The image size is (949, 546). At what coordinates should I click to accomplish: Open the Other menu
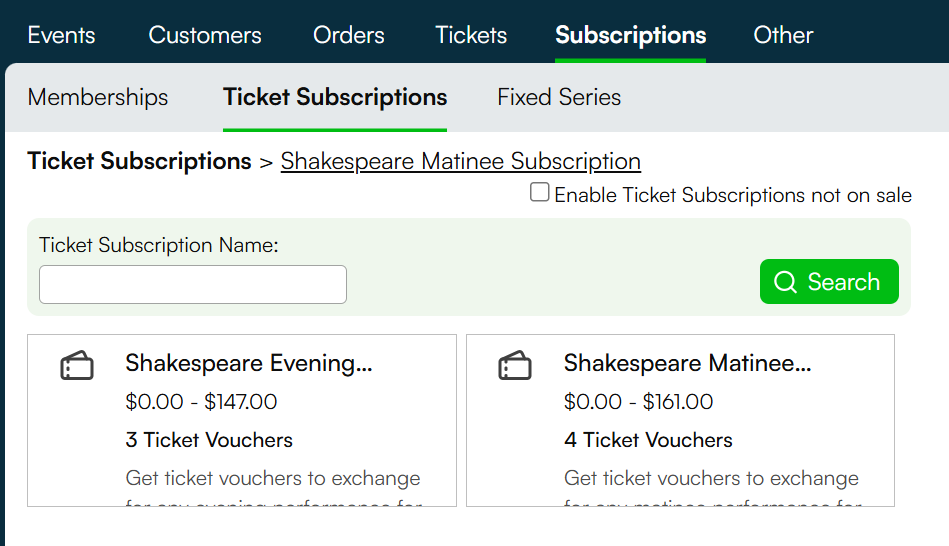(783, 35)
